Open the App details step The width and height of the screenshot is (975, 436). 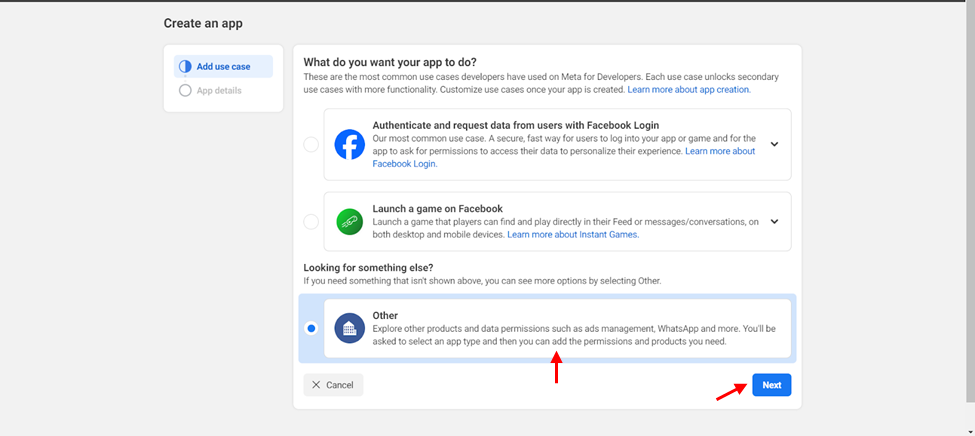pyautogui.click(x=219, y=91)
